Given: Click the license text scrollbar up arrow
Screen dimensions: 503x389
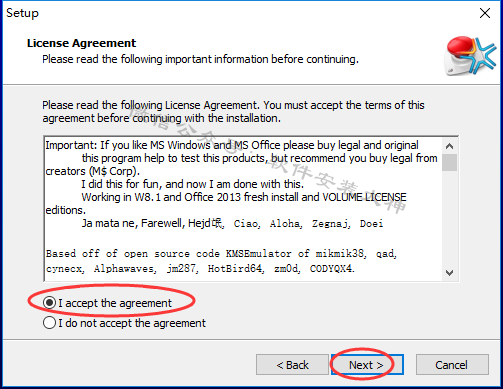Looking at the screenshot, I should point(449,146).
